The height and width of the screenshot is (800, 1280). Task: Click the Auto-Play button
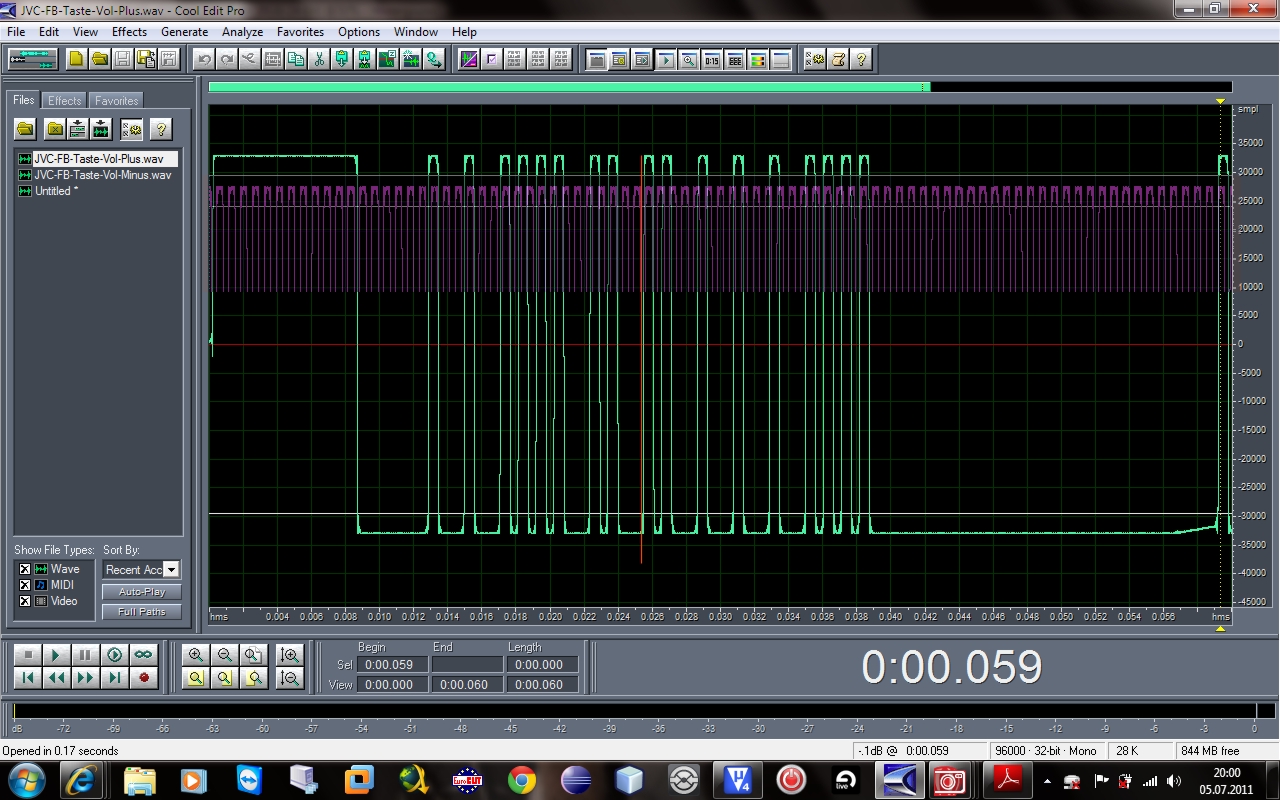(142, 592)
